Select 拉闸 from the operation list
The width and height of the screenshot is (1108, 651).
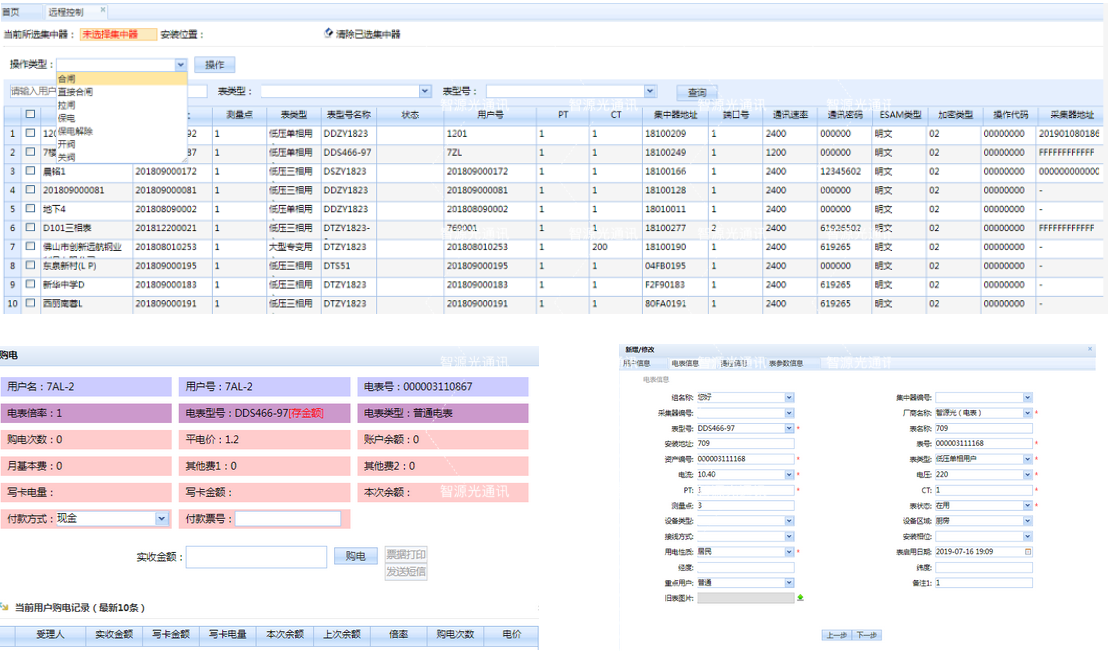[x=122, y=105]
